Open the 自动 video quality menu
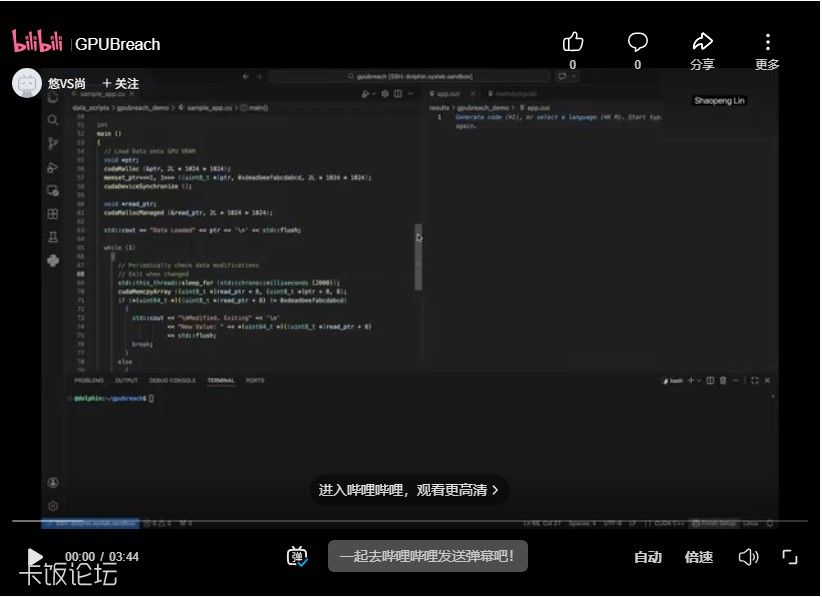Screen dimensions: 822x597 pyautogui.click(x=648, y=557)
